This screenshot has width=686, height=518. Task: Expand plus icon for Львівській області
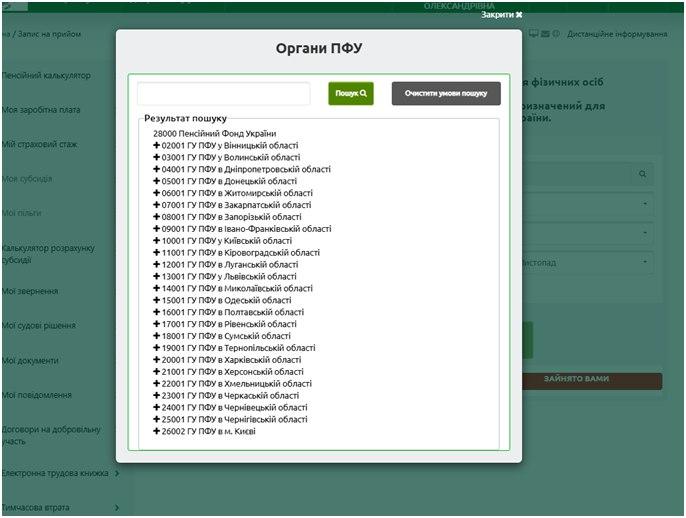[156, 276]
